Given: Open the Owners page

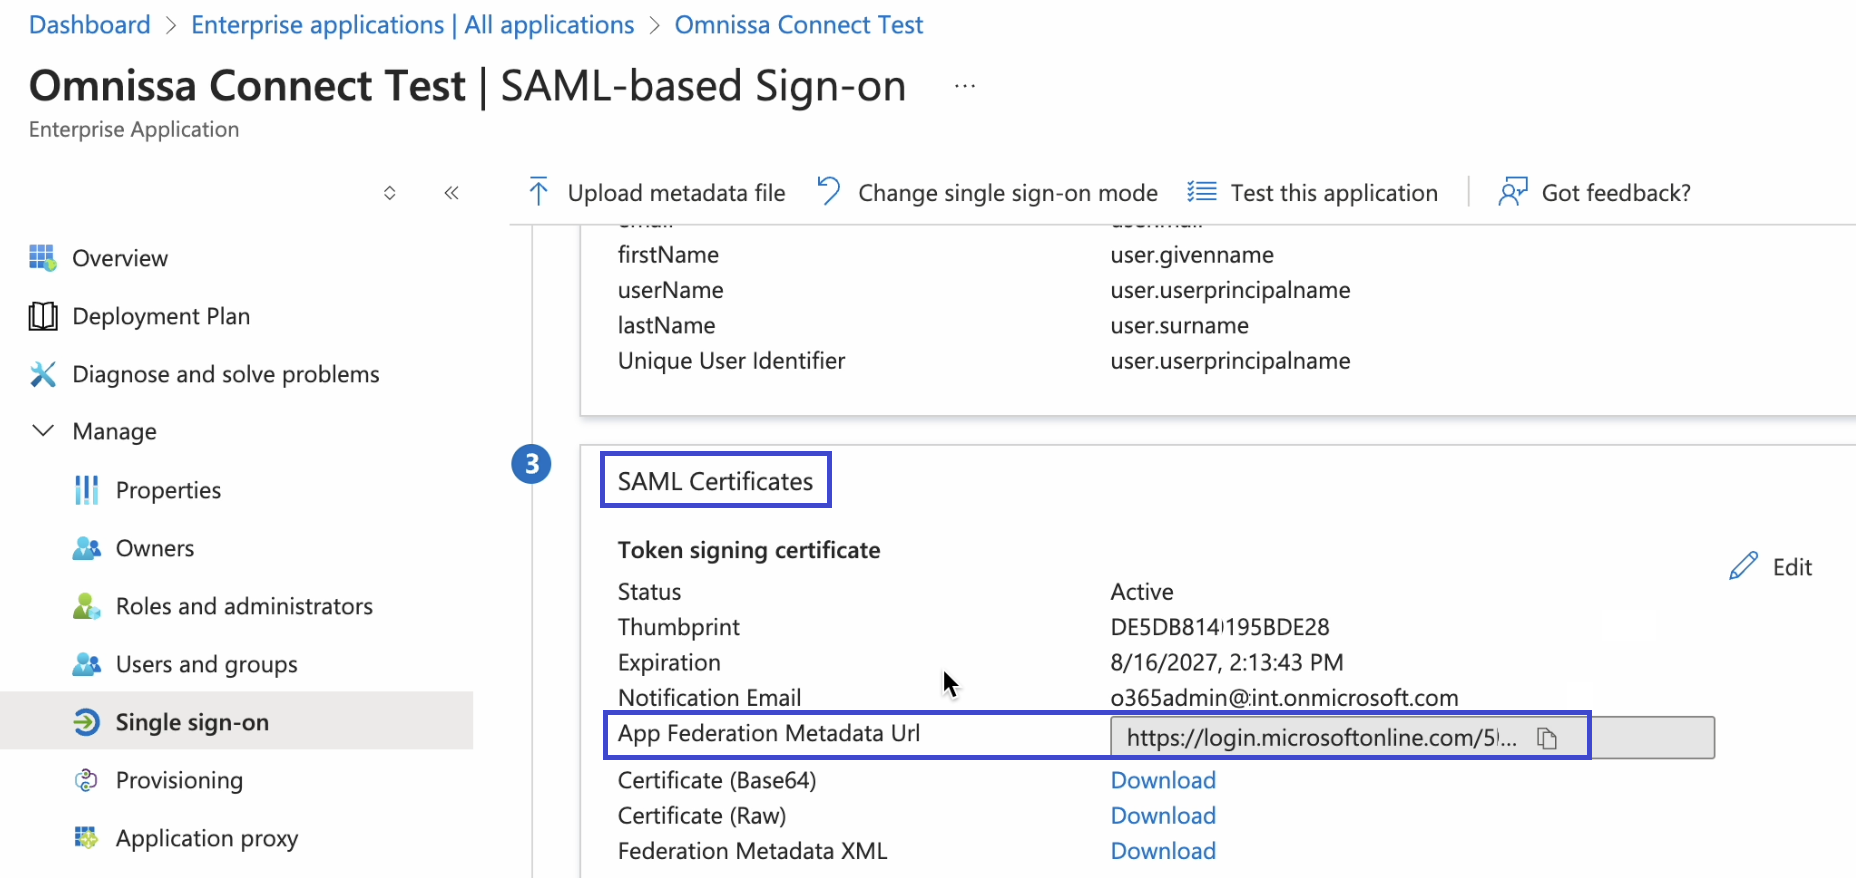Looking at the screenshot, I should (155, 548).
